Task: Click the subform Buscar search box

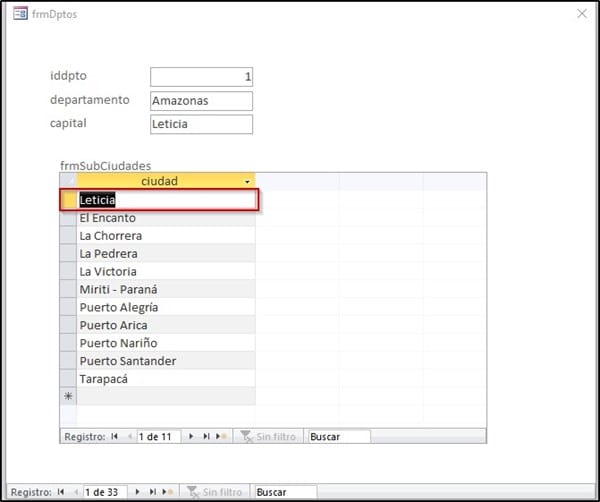Action: click(x=339, y=437)
